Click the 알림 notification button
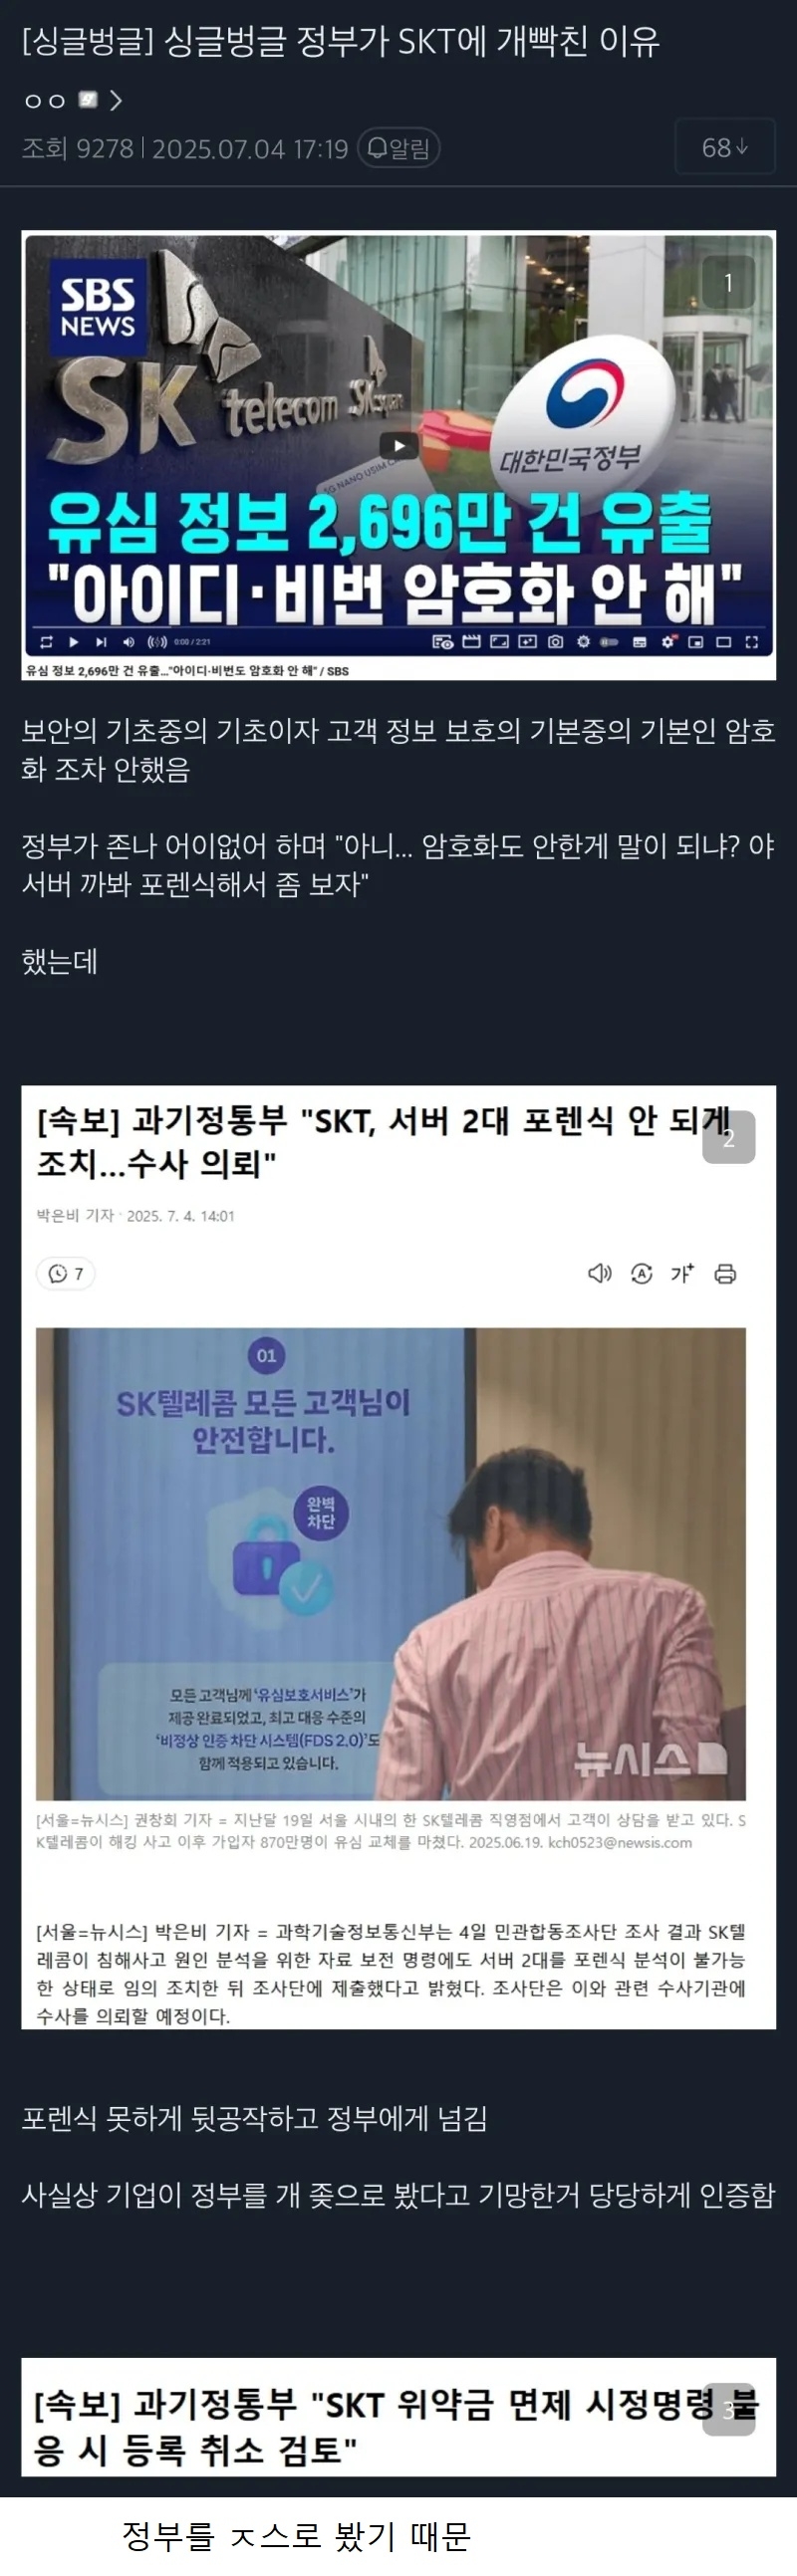Screen dimensions: 797x2576 [399, 148]
